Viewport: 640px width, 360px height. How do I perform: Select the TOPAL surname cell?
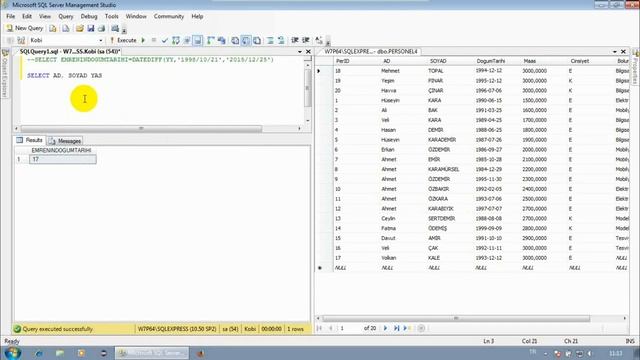[450, 71]
